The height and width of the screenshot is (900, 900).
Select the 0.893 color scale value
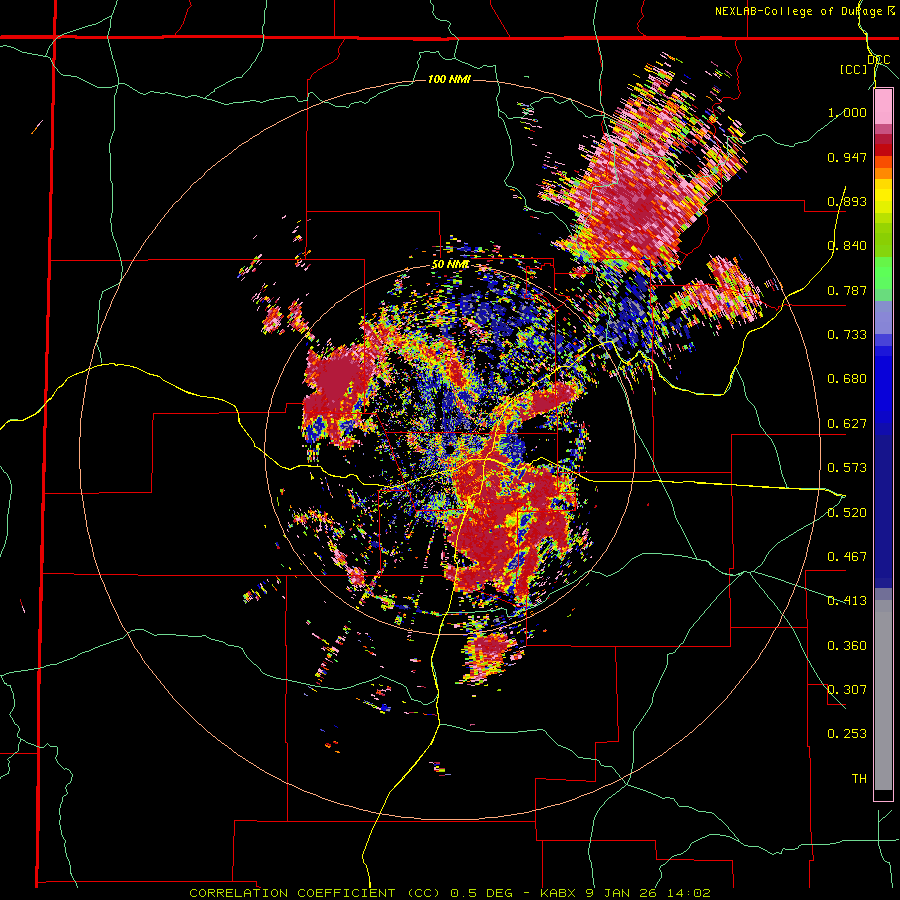[847, 201]
